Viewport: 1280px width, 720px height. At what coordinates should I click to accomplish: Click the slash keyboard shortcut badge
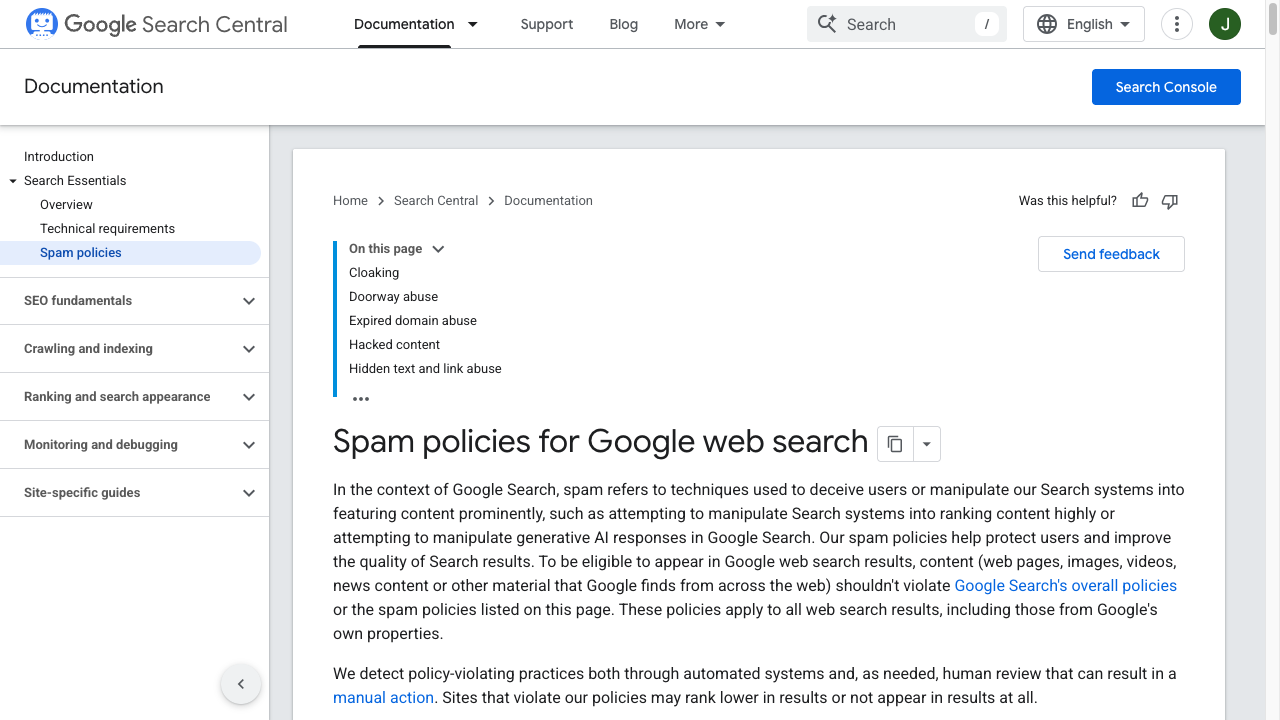click(x=987, y=24)
